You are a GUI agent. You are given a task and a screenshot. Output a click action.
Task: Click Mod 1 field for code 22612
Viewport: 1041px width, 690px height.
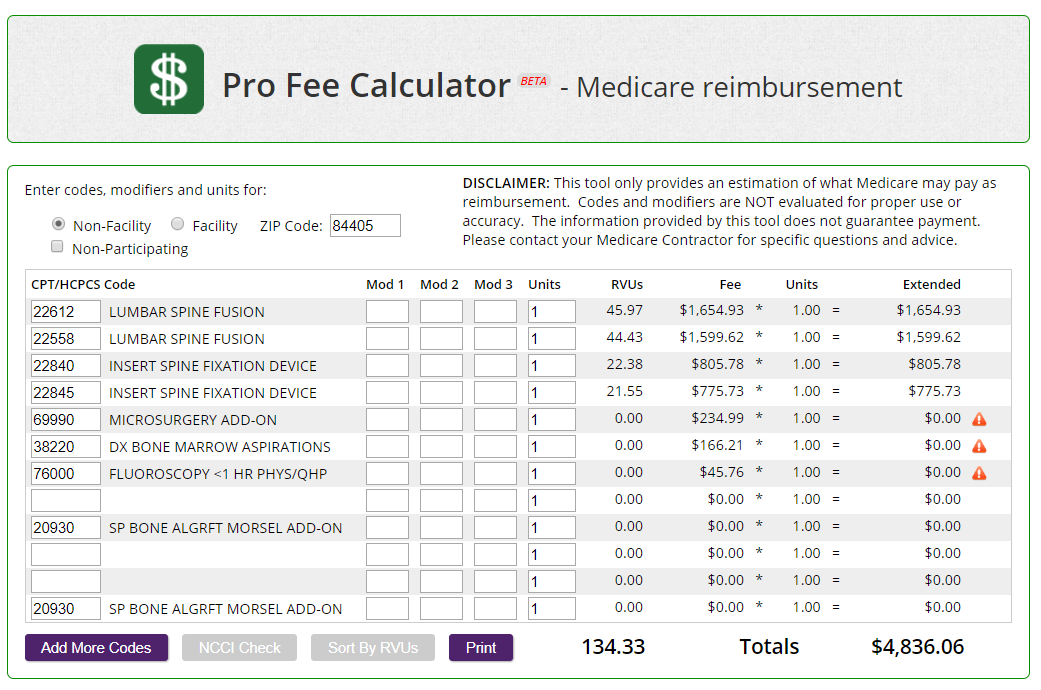pos(387,312)
